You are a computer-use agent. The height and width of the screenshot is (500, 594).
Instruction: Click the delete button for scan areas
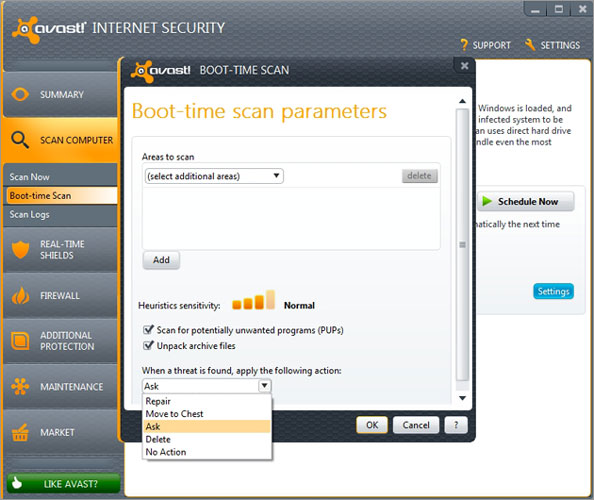click(x=419, y=176)
